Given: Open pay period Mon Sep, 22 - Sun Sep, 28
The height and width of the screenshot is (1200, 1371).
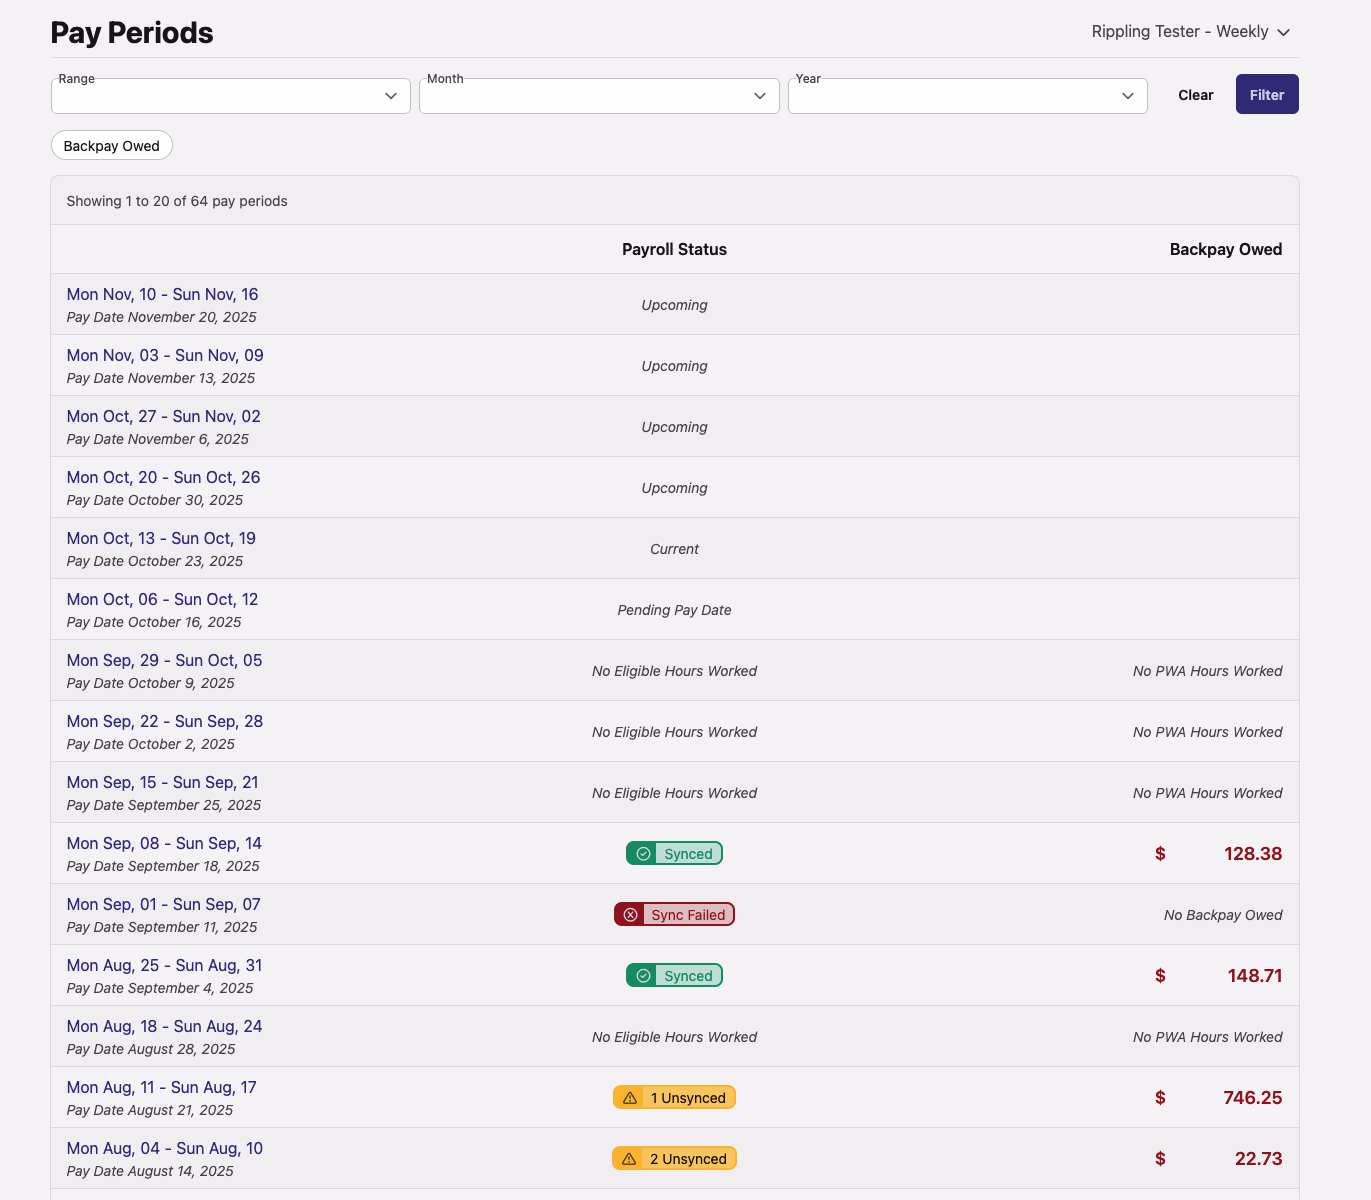Looking at the screenshot, I should pos(165,721).
